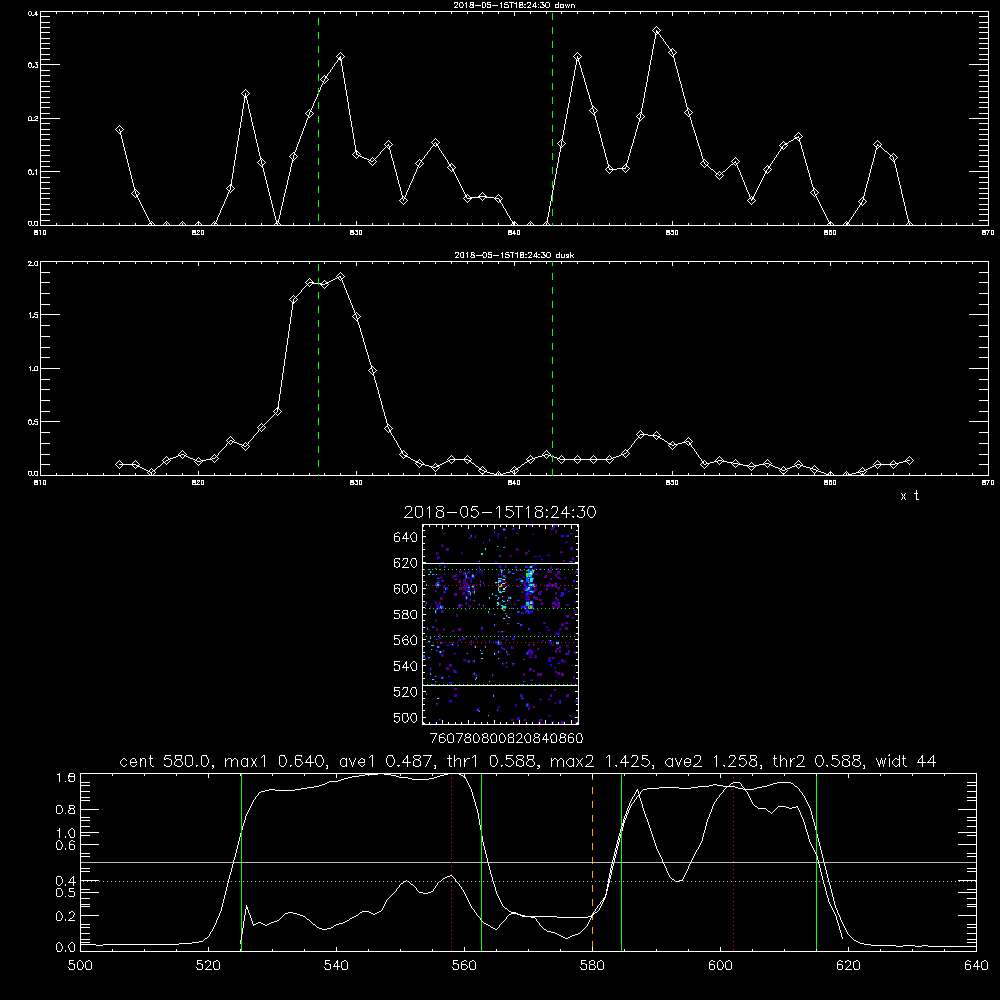Click the '500' x-axis label of bottom plot
This screenshot has width=1000, height=1000.
coord(80,966)
